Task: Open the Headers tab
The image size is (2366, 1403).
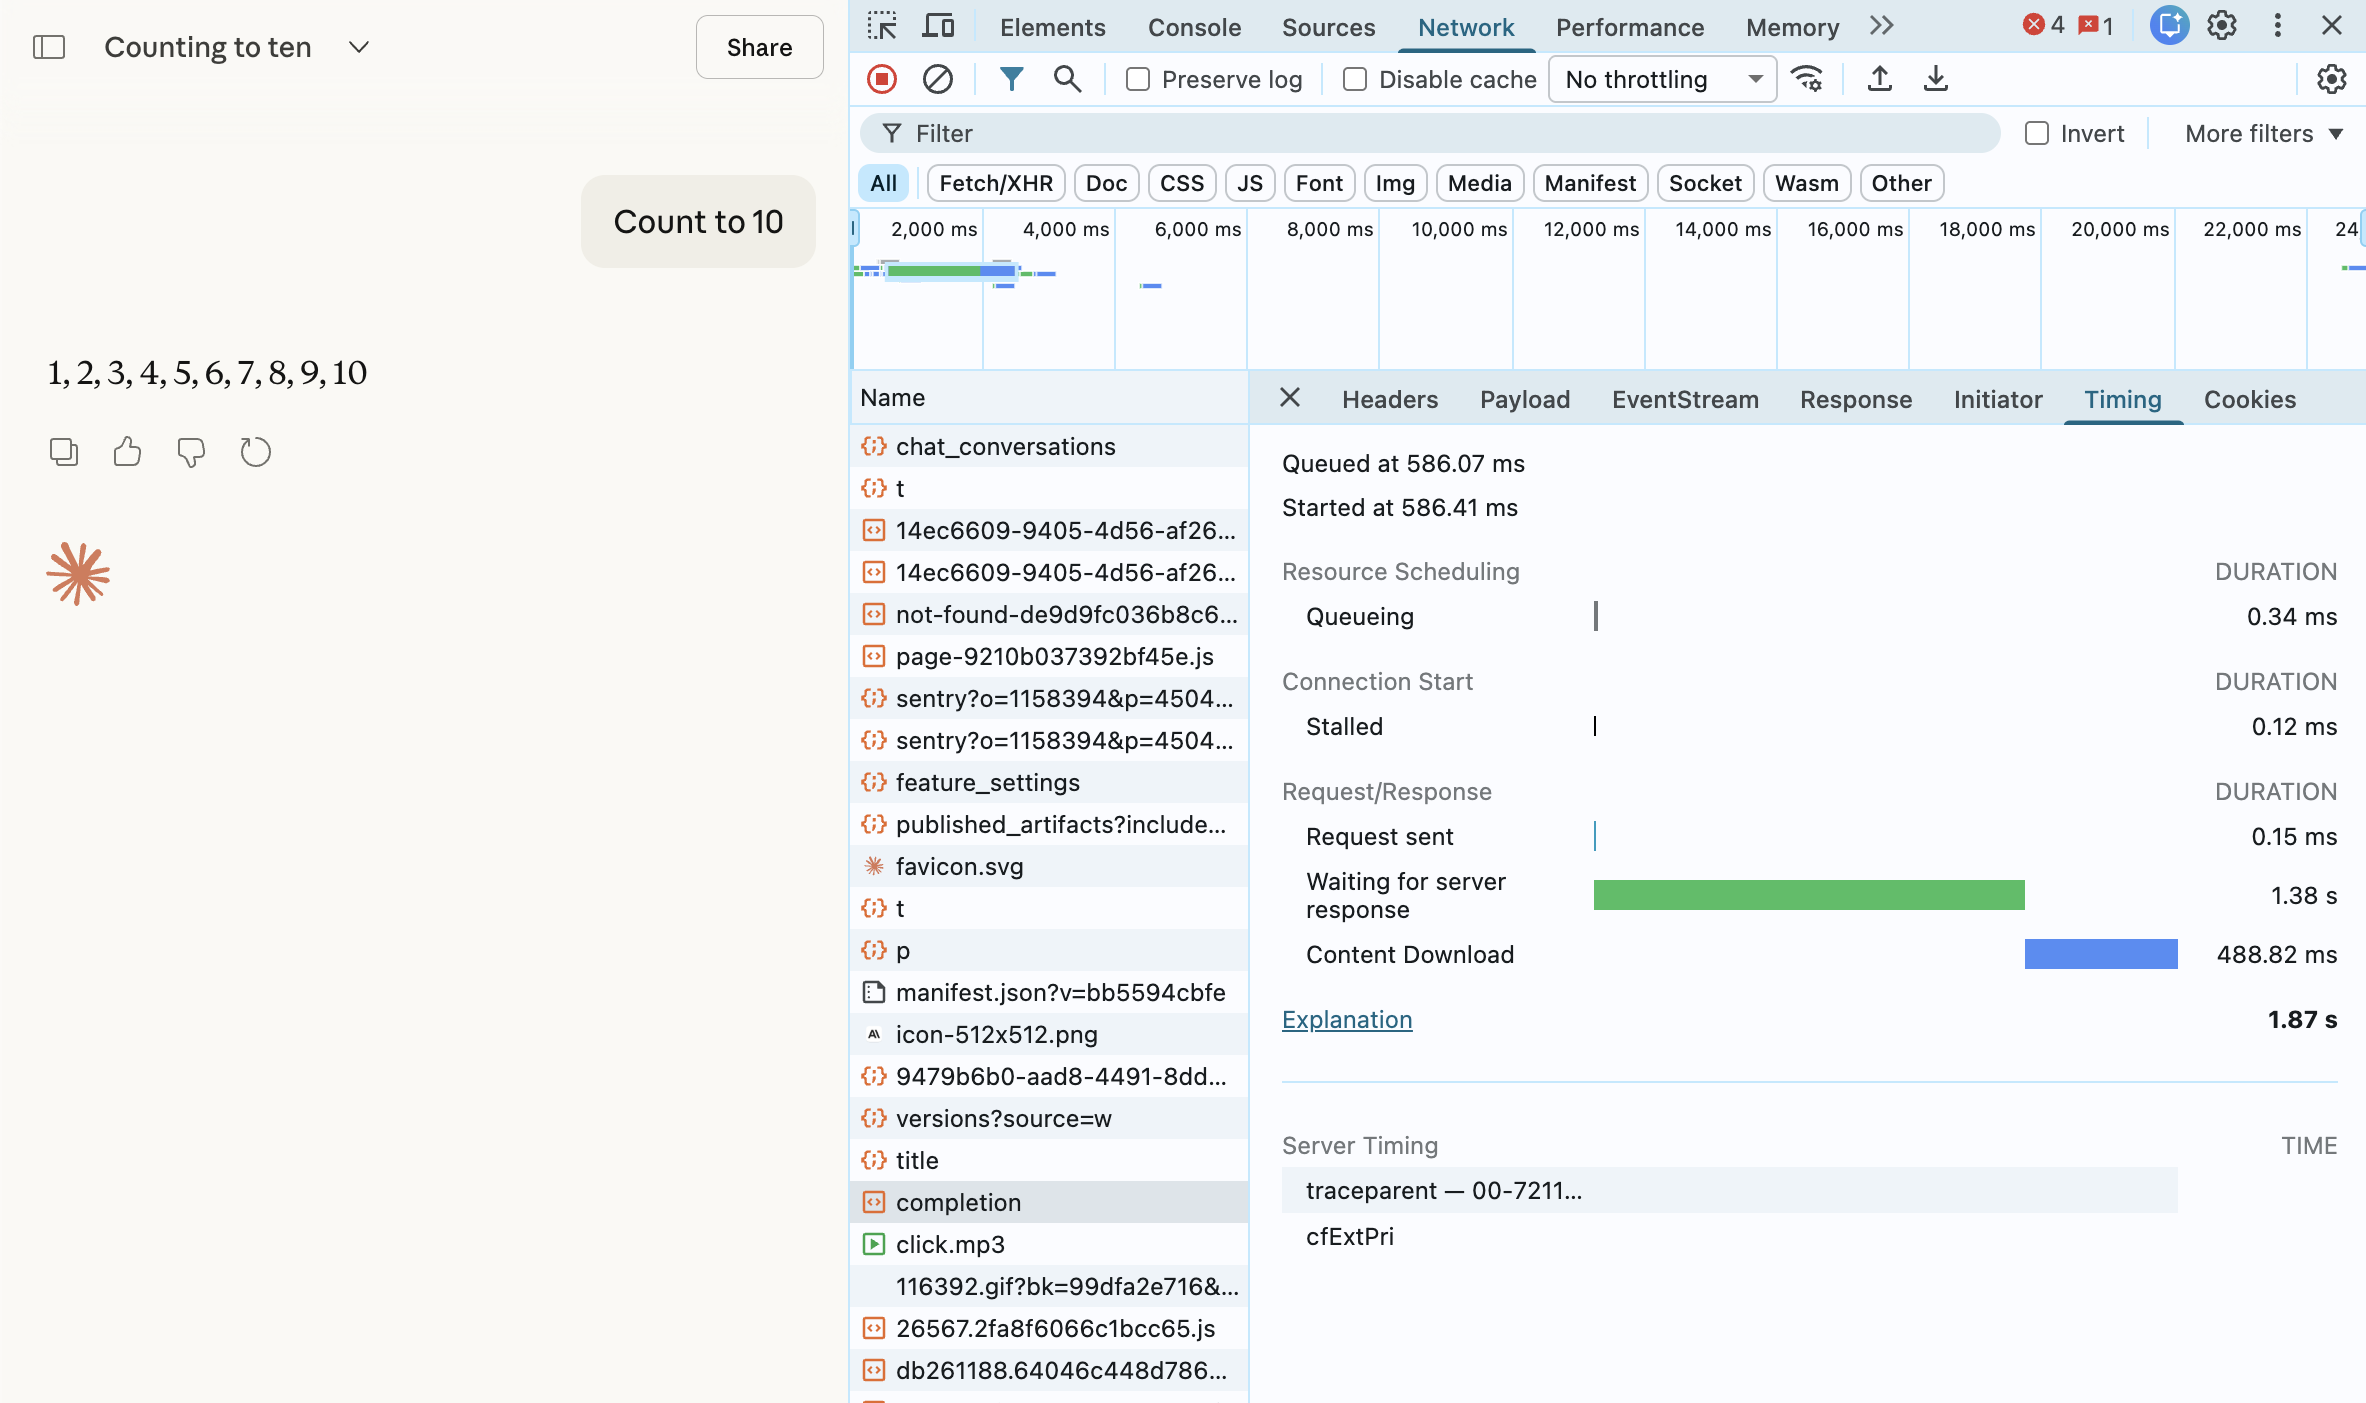Action: [1389, 399]
